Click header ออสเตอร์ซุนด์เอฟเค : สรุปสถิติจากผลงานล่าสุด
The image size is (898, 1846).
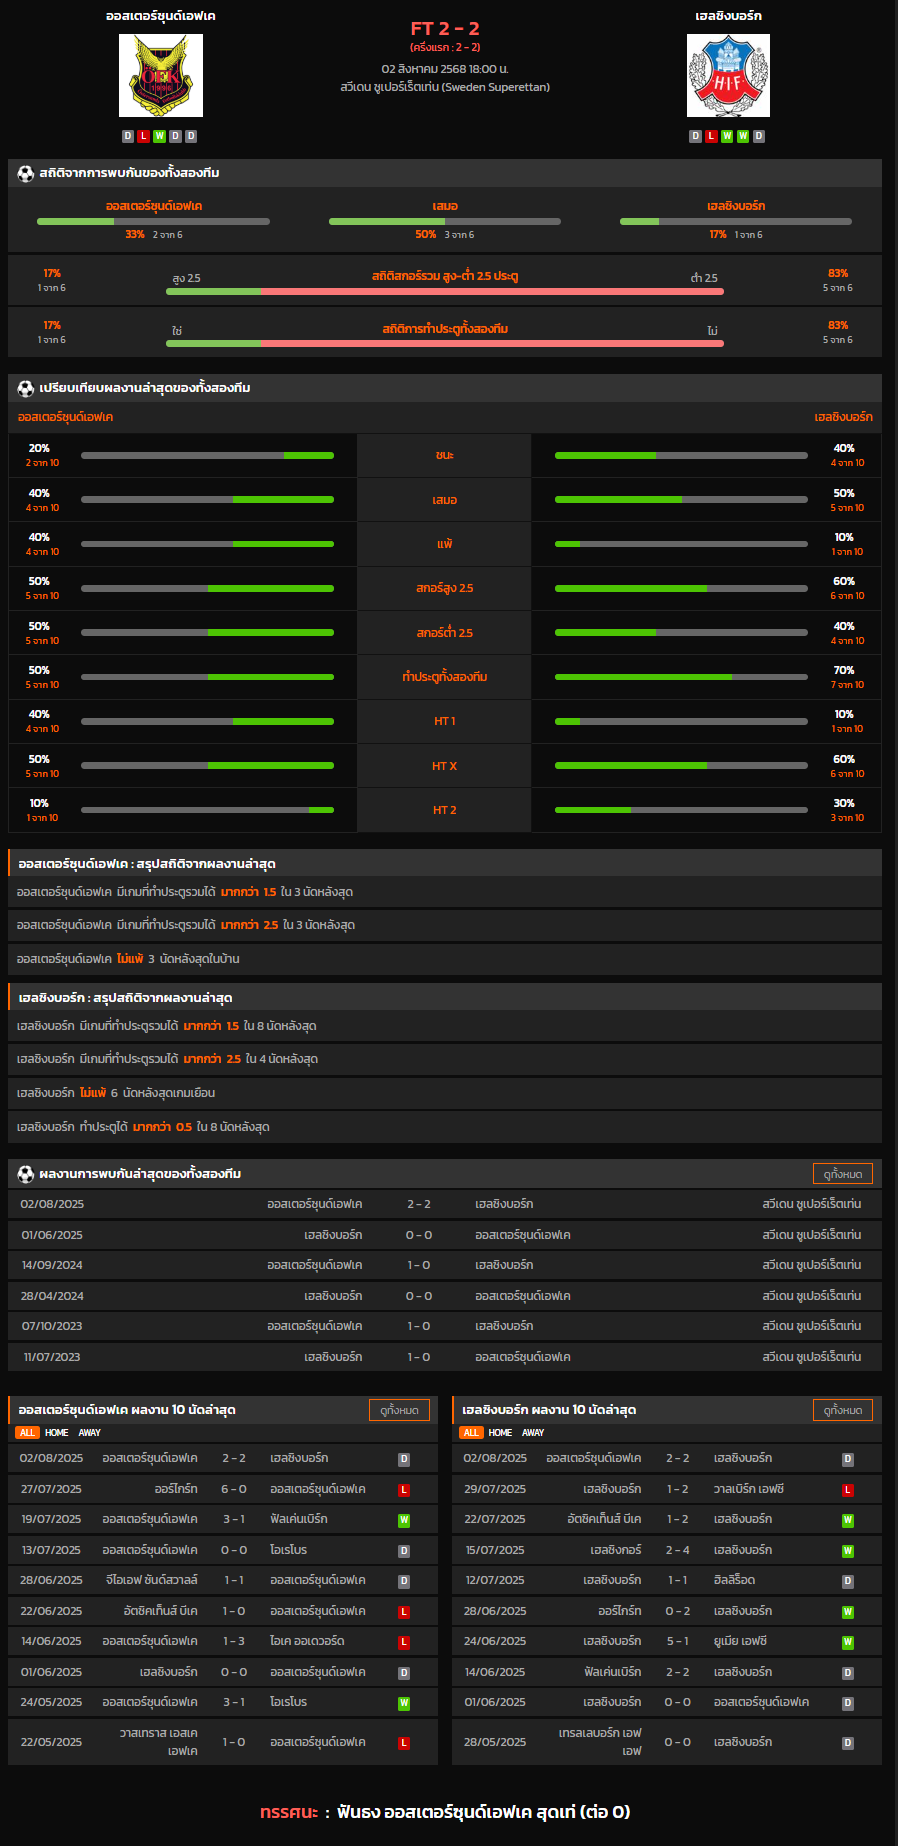(x=445, y=863)
